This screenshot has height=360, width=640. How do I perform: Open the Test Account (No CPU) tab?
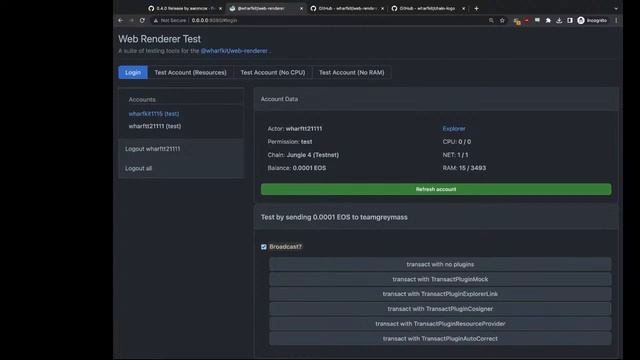pyautogui.click(x=273, y=72)
